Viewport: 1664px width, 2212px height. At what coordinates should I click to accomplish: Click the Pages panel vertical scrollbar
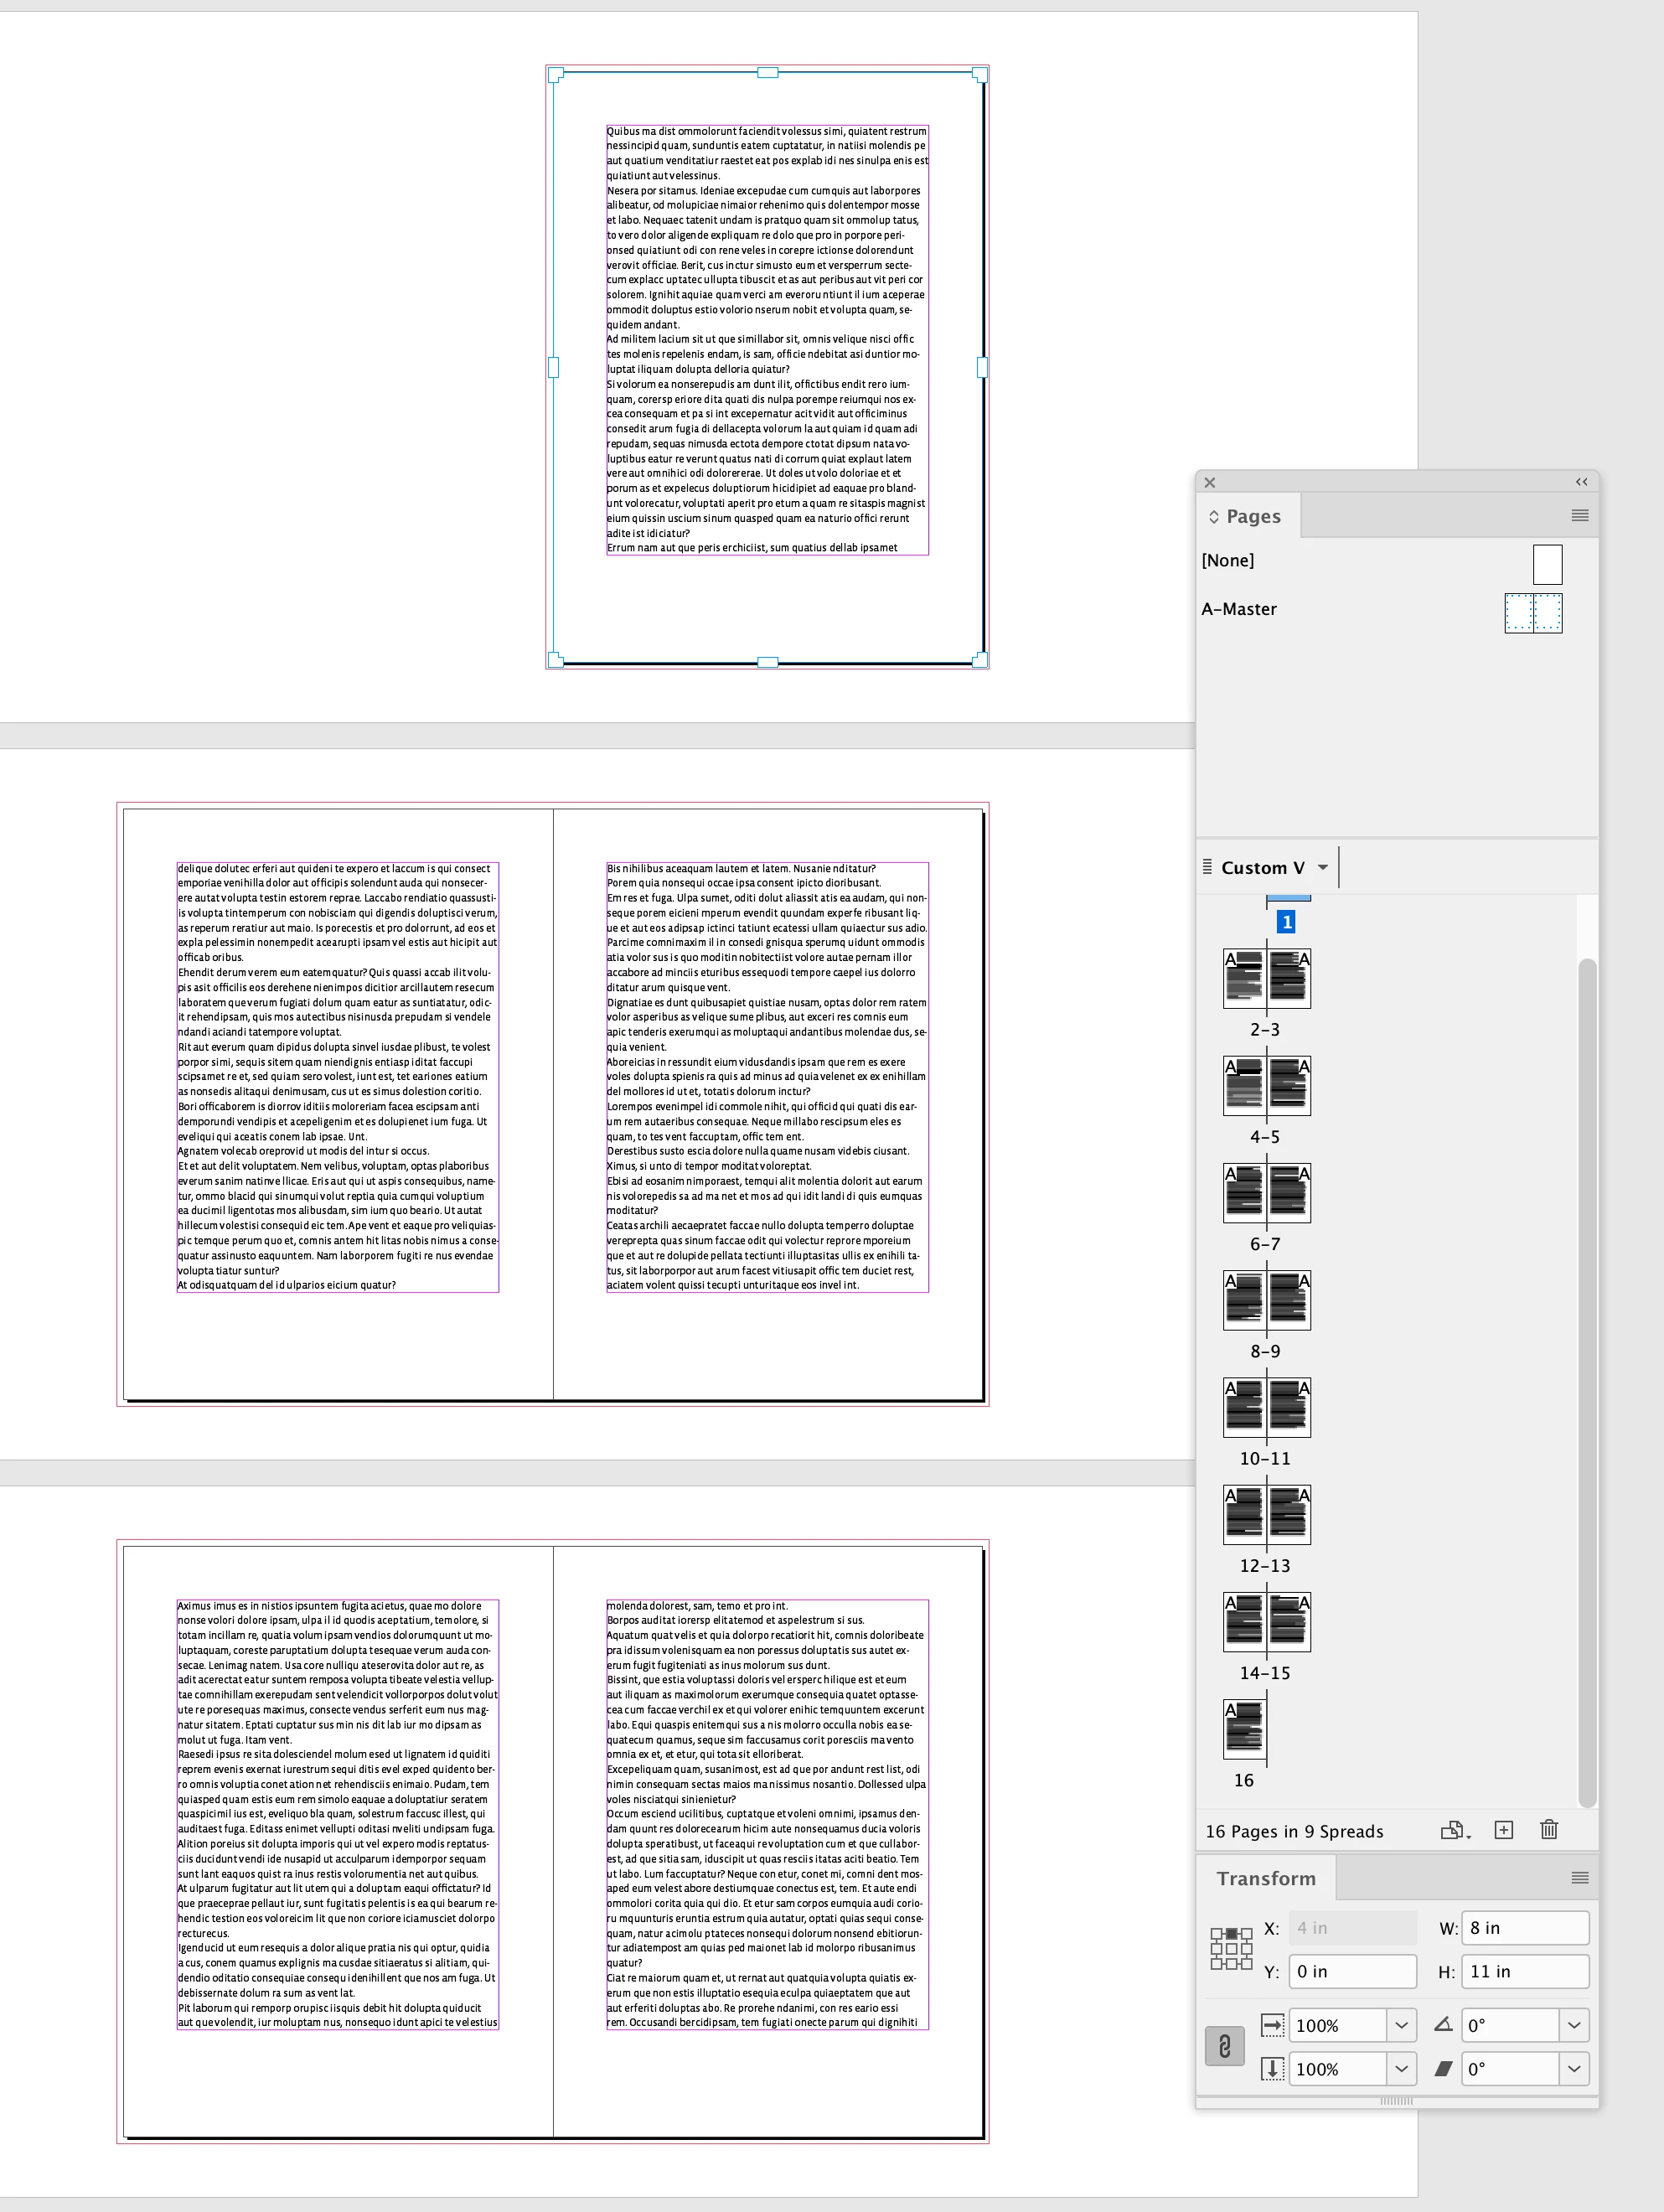(x=1586, y=1380)
